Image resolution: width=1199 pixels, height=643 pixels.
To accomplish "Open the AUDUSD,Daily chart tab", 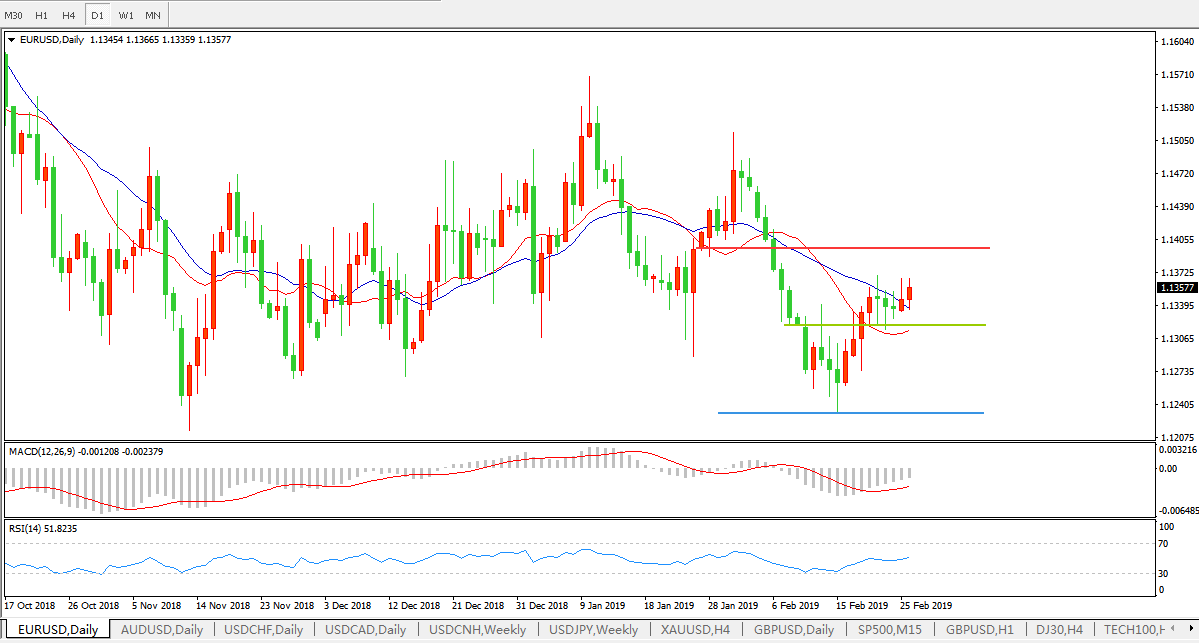I will point(161,630).
